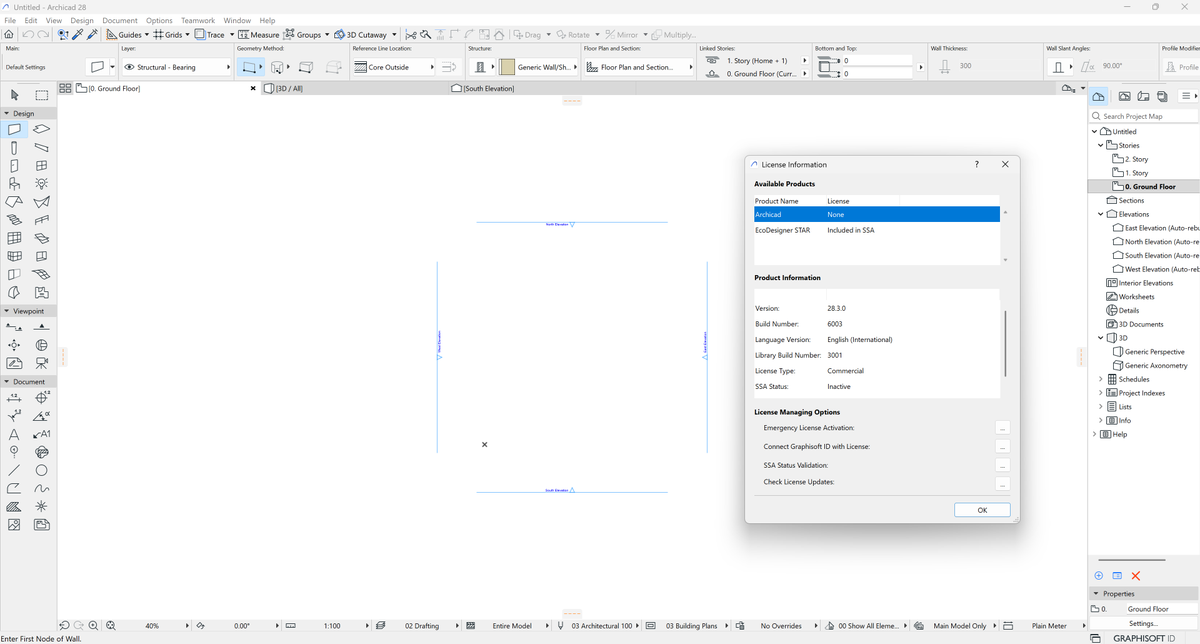Select the Door tool
1200x644 pixels.
[13, 165]
